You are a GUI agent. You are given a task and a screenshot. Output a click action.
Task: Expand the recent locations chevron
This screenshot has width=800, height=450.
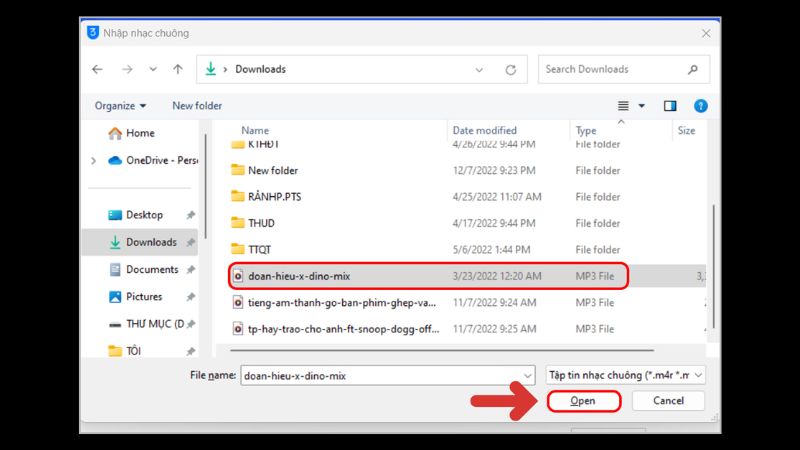(x=152, y=69)
